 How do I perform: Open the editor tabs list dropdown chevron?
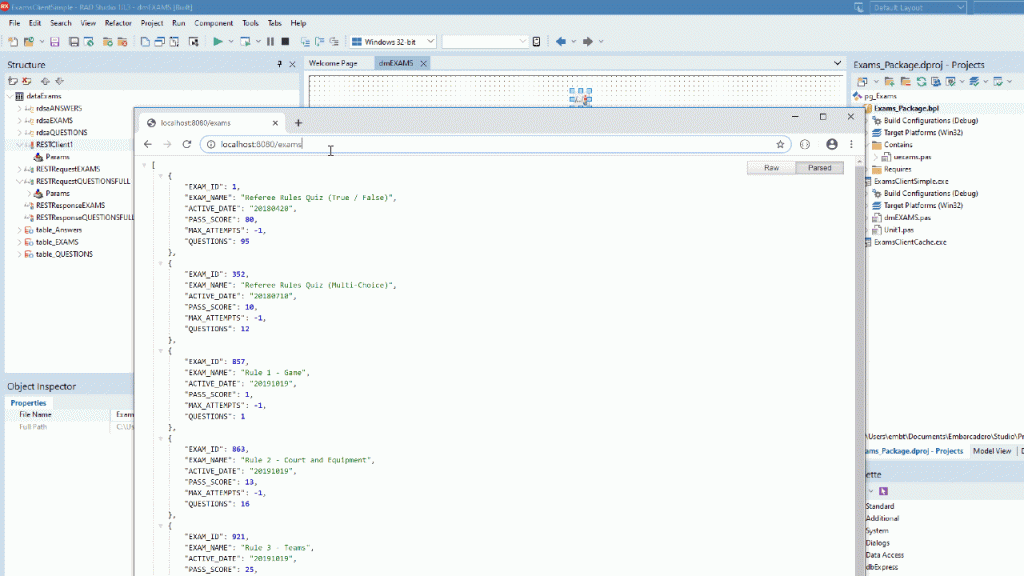coord(837,63)
